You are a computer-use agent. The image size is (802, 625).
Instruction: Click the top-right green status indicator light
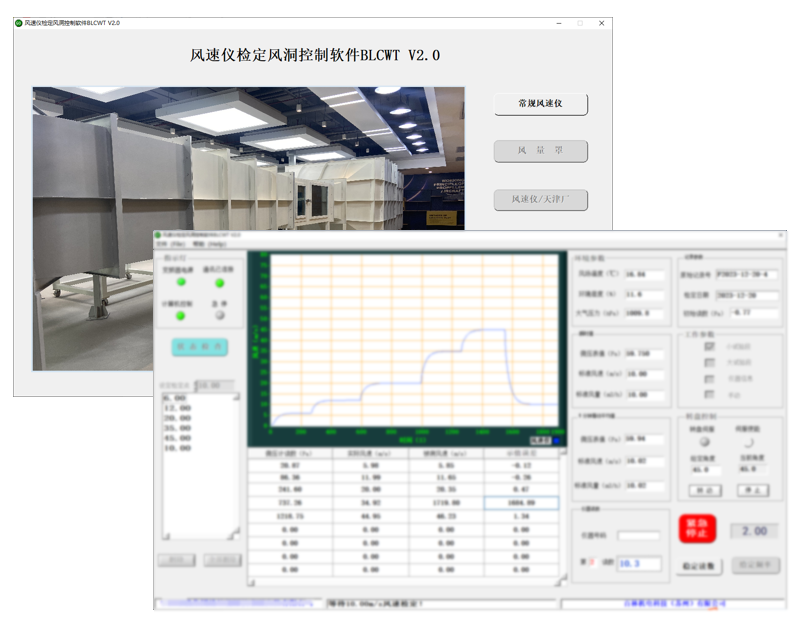(219, 283)
